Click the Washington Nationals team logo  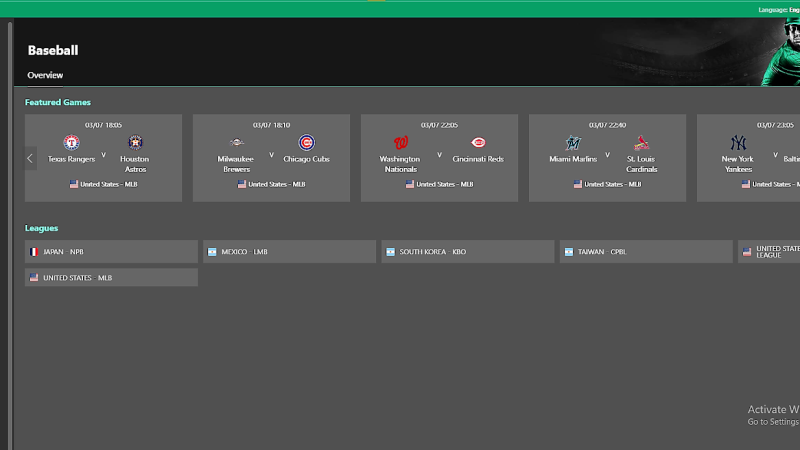pos(401,142)
